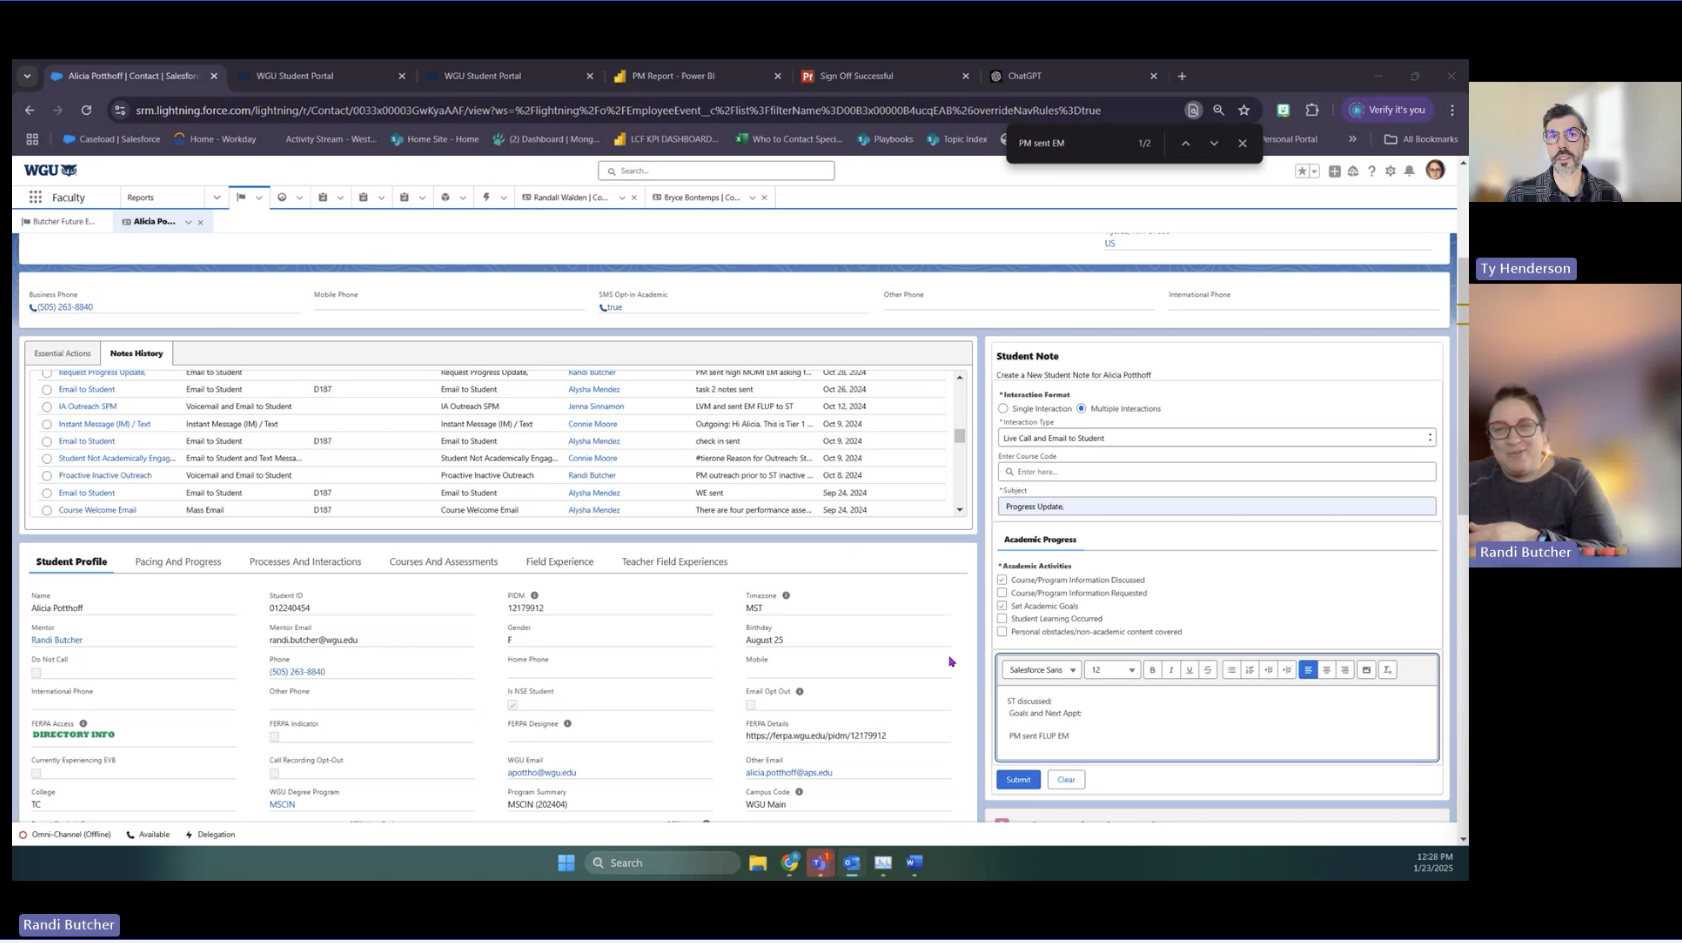
Task: Underline text in the note editor
Action: point(1189,670)
